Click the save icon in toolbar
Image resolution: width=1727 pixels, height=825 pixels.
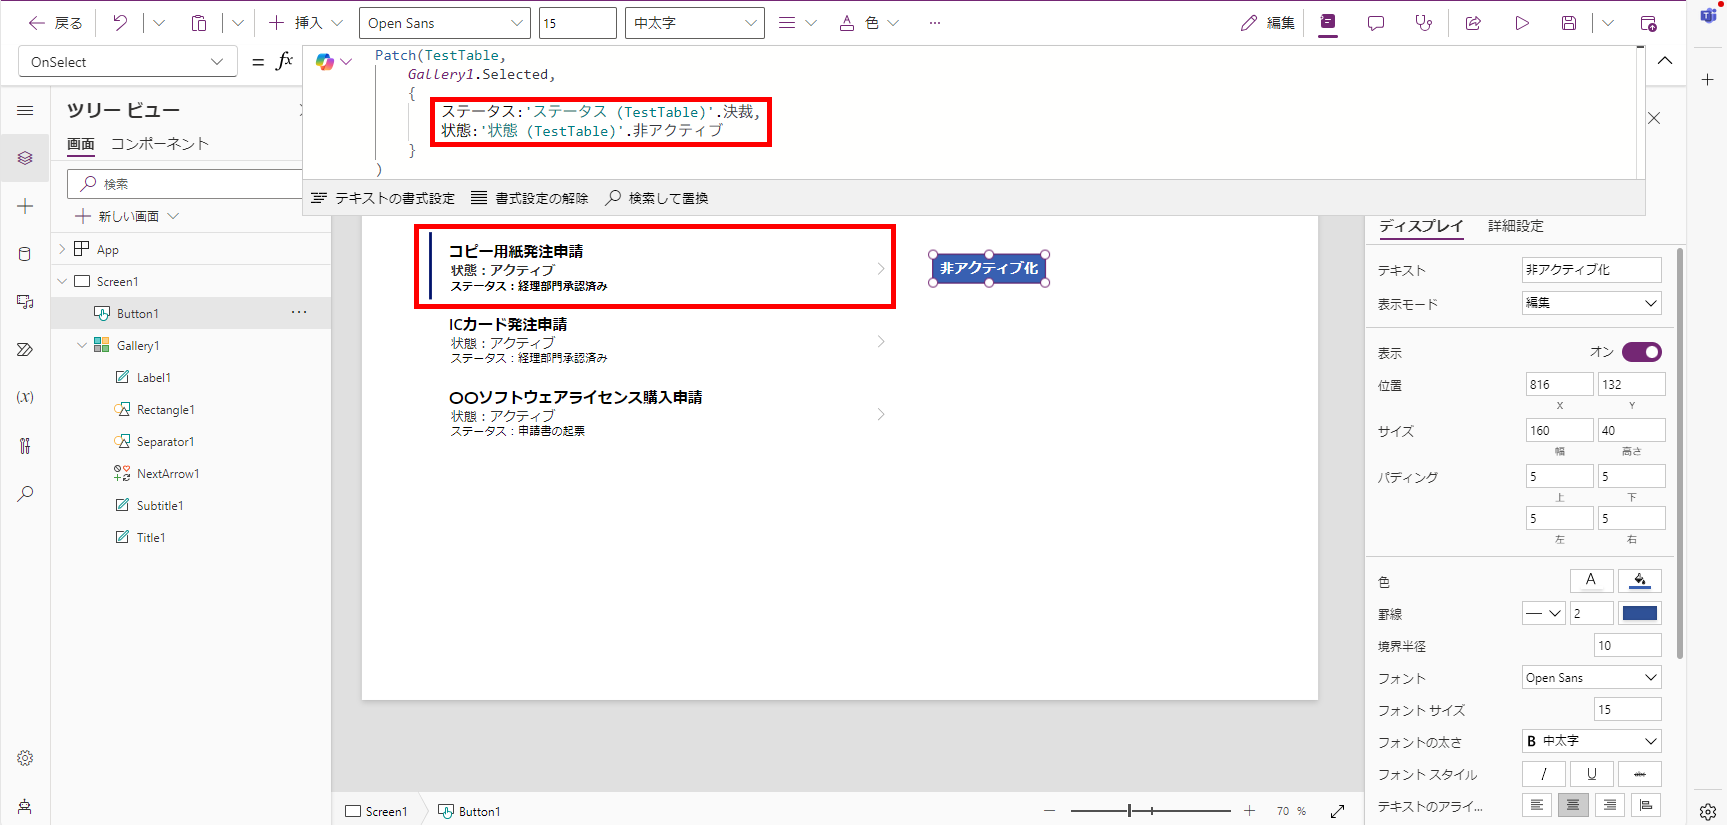click(x=1569, y=23)
